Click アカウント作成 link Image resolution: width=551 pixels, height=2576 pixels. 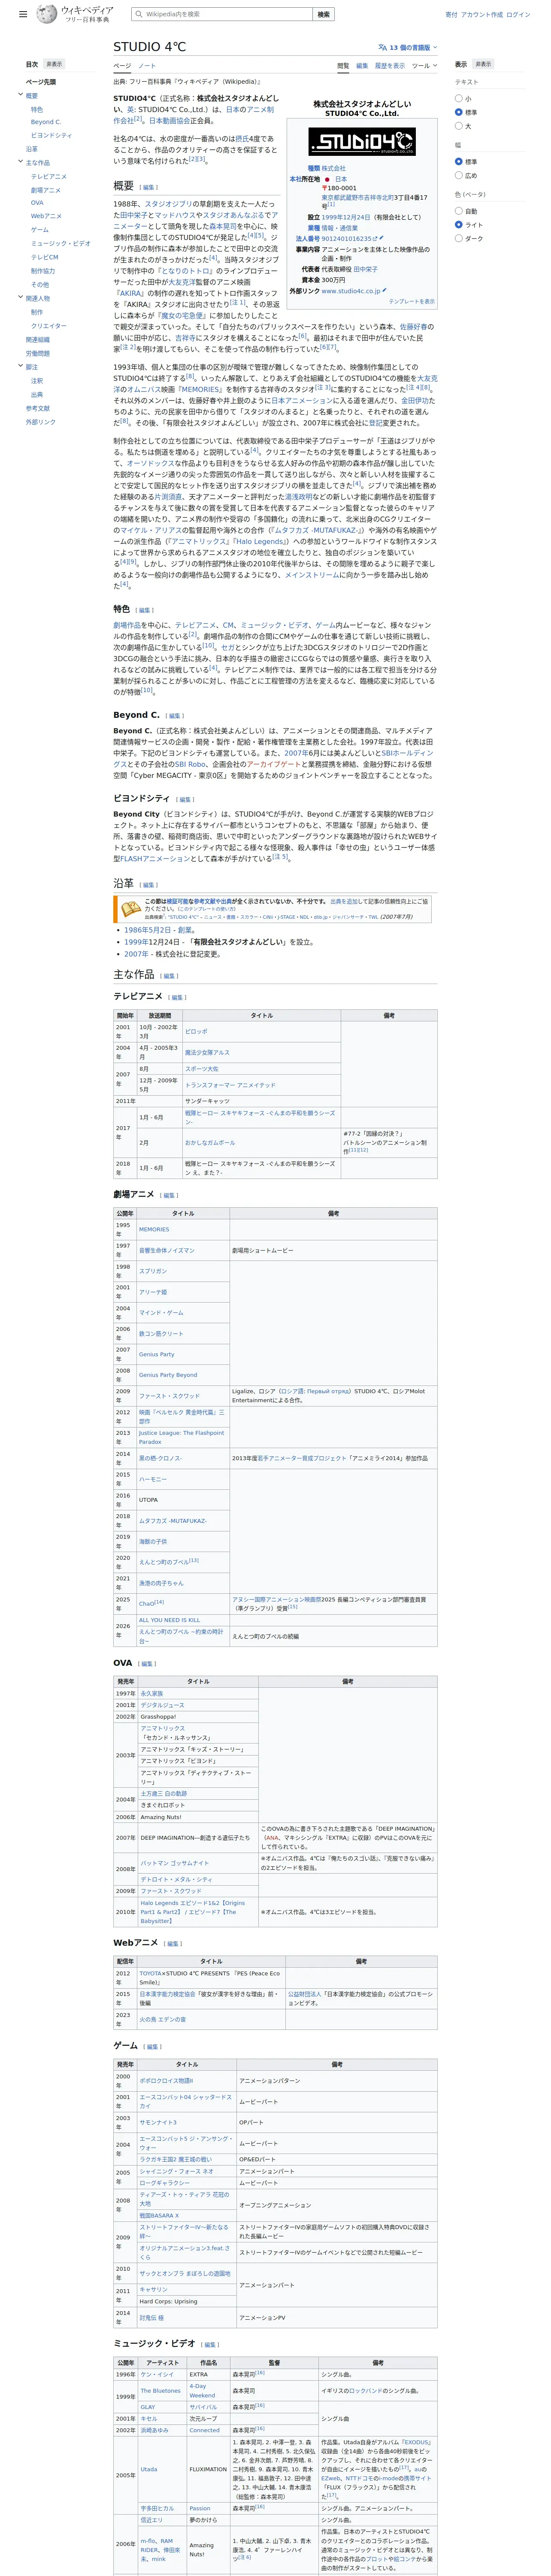(482, 14)
